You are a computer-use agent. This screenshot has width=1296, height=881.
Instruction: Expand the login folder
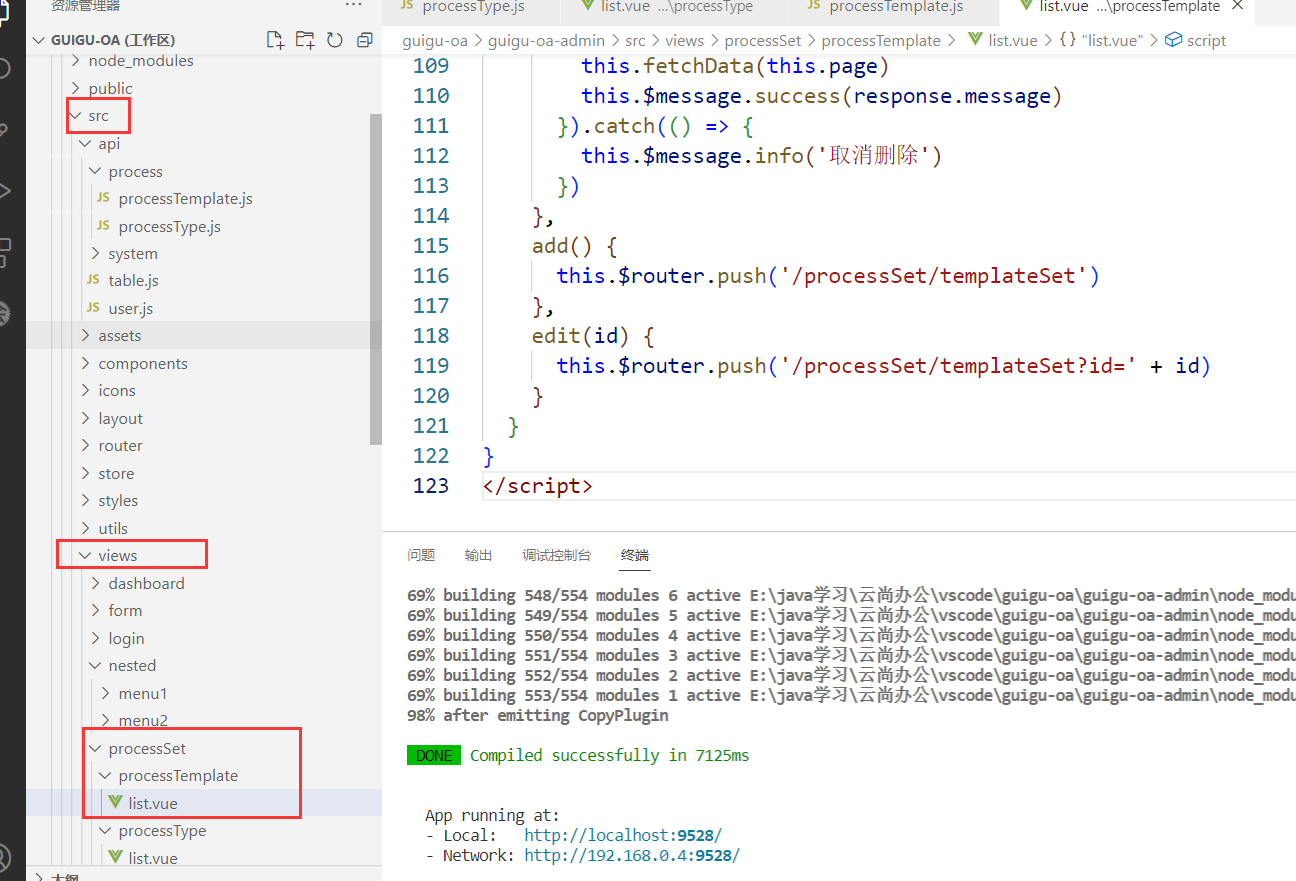click(x=96, y=638)
